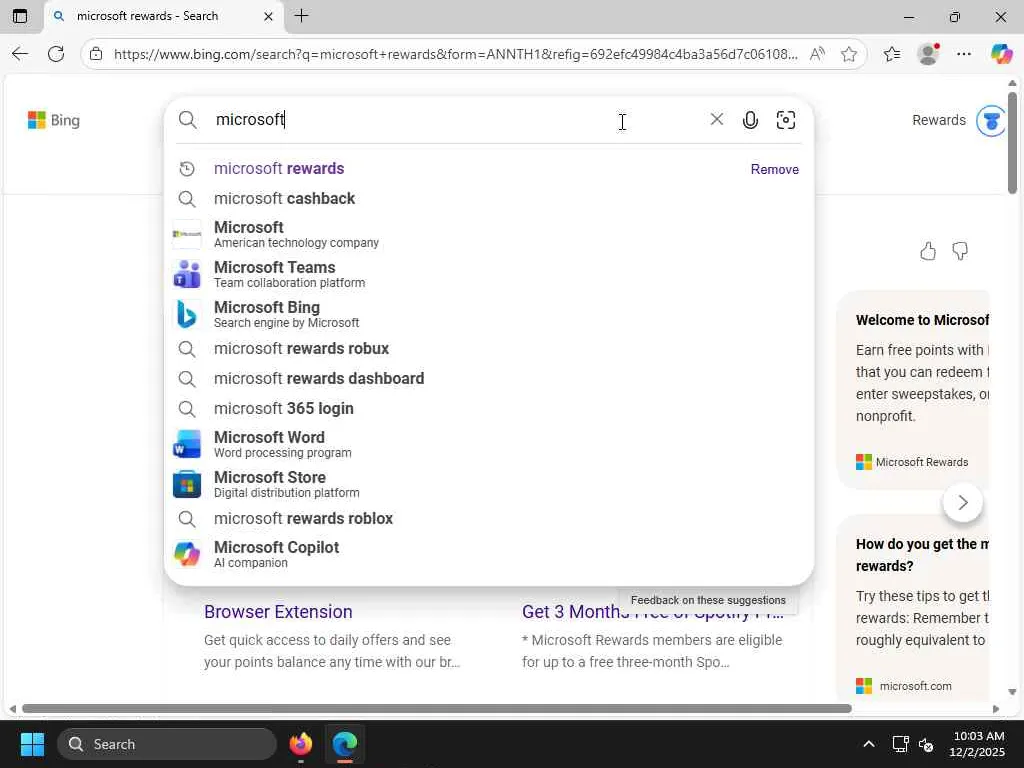This screenshot has height=768, width=1024.
Task: Go back to the previous page
Action: point(20,54)
